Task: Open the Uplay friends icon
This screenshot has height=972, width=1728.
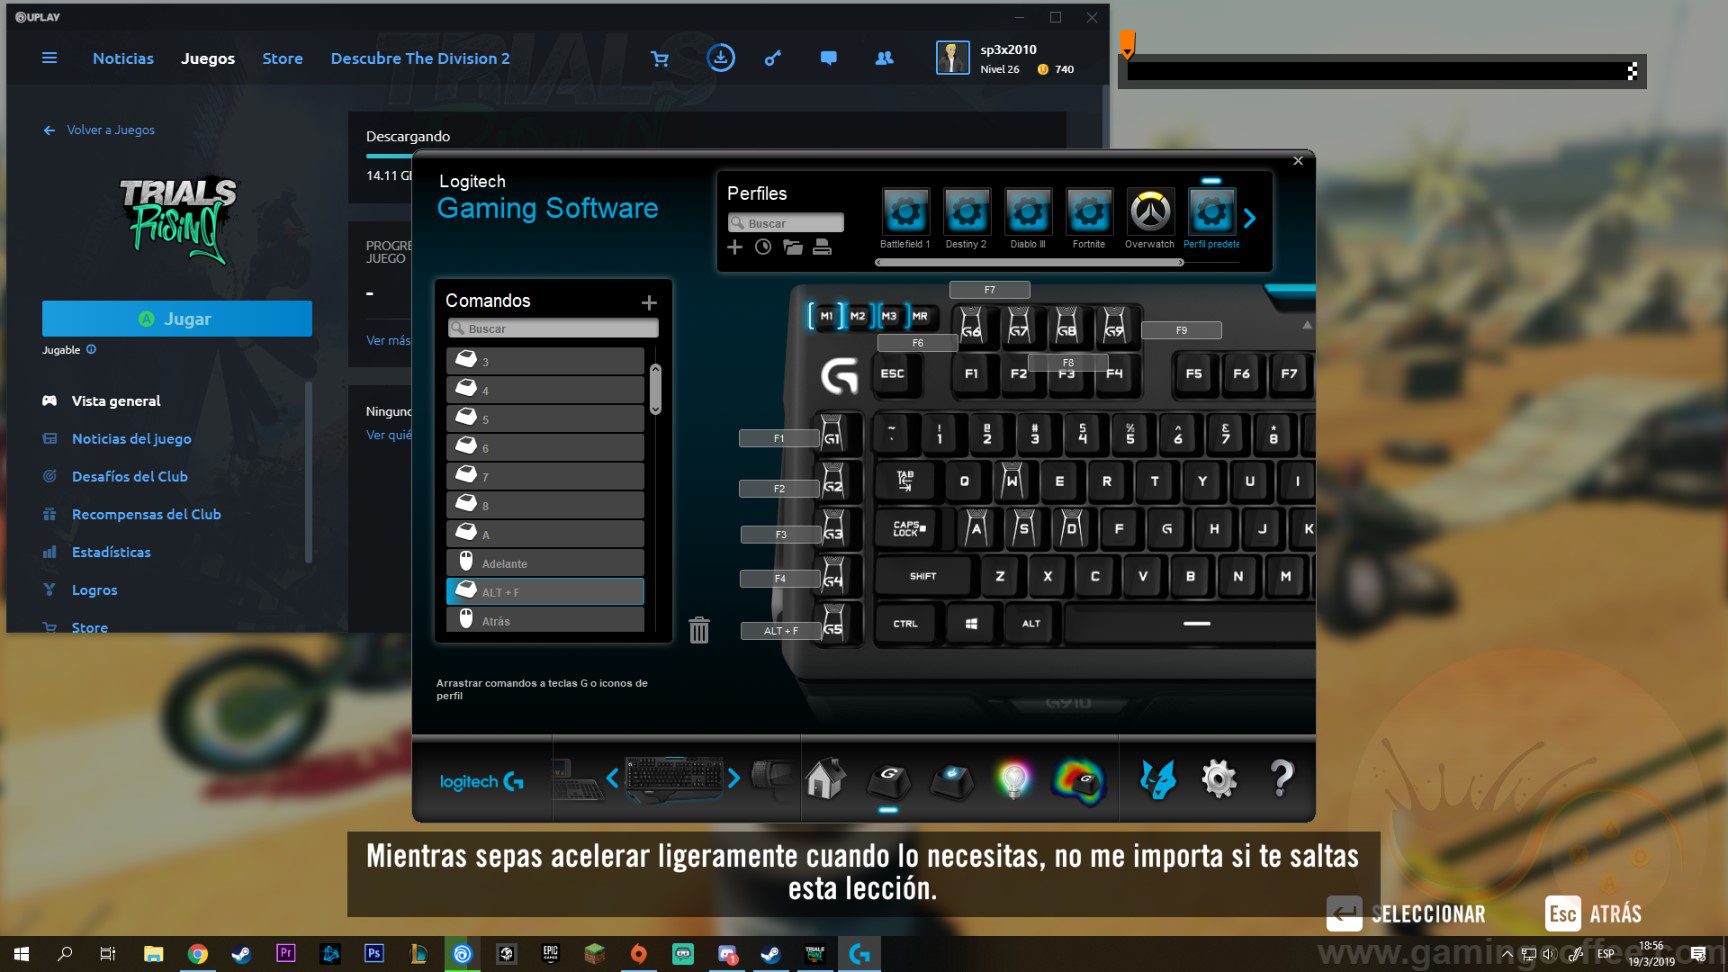Action: click(x=884, y=58)
